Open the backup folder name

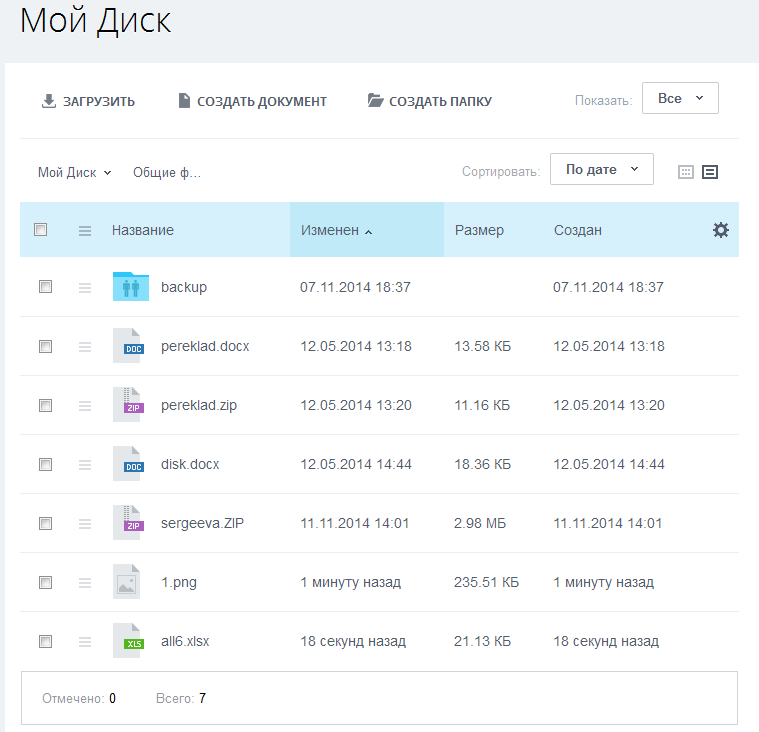pos(184,287)
